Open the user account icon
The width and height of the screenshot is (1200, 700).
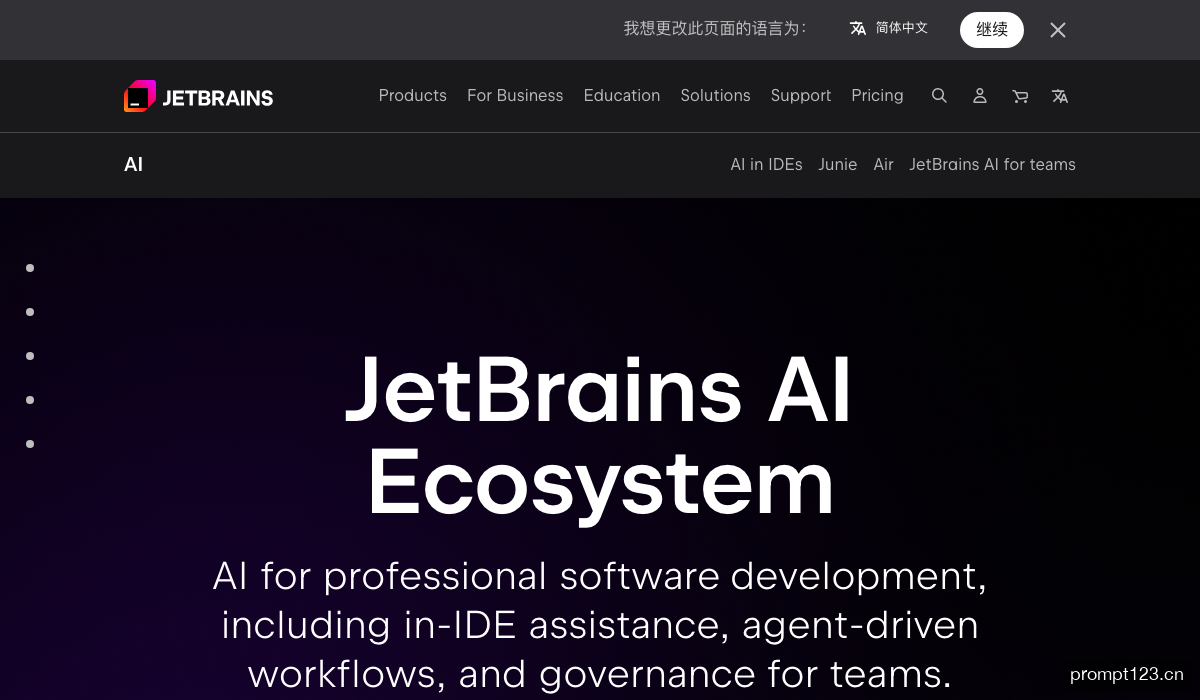(x=980, y=96)
